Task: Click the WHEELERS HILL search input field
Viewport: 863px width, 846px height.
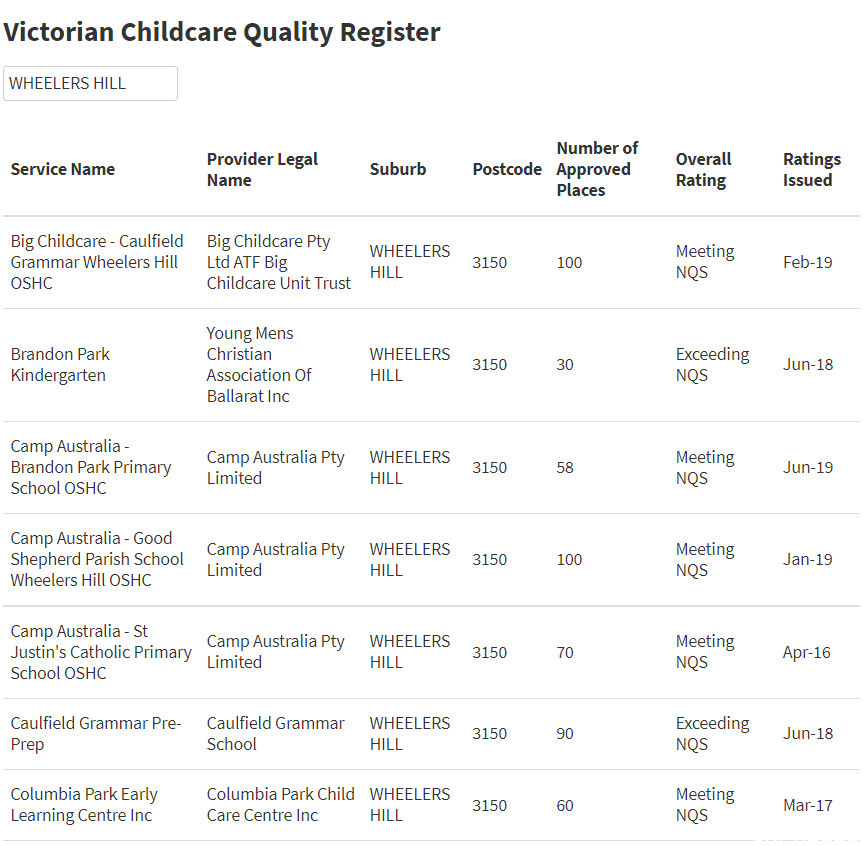Action: click(90, 84)
